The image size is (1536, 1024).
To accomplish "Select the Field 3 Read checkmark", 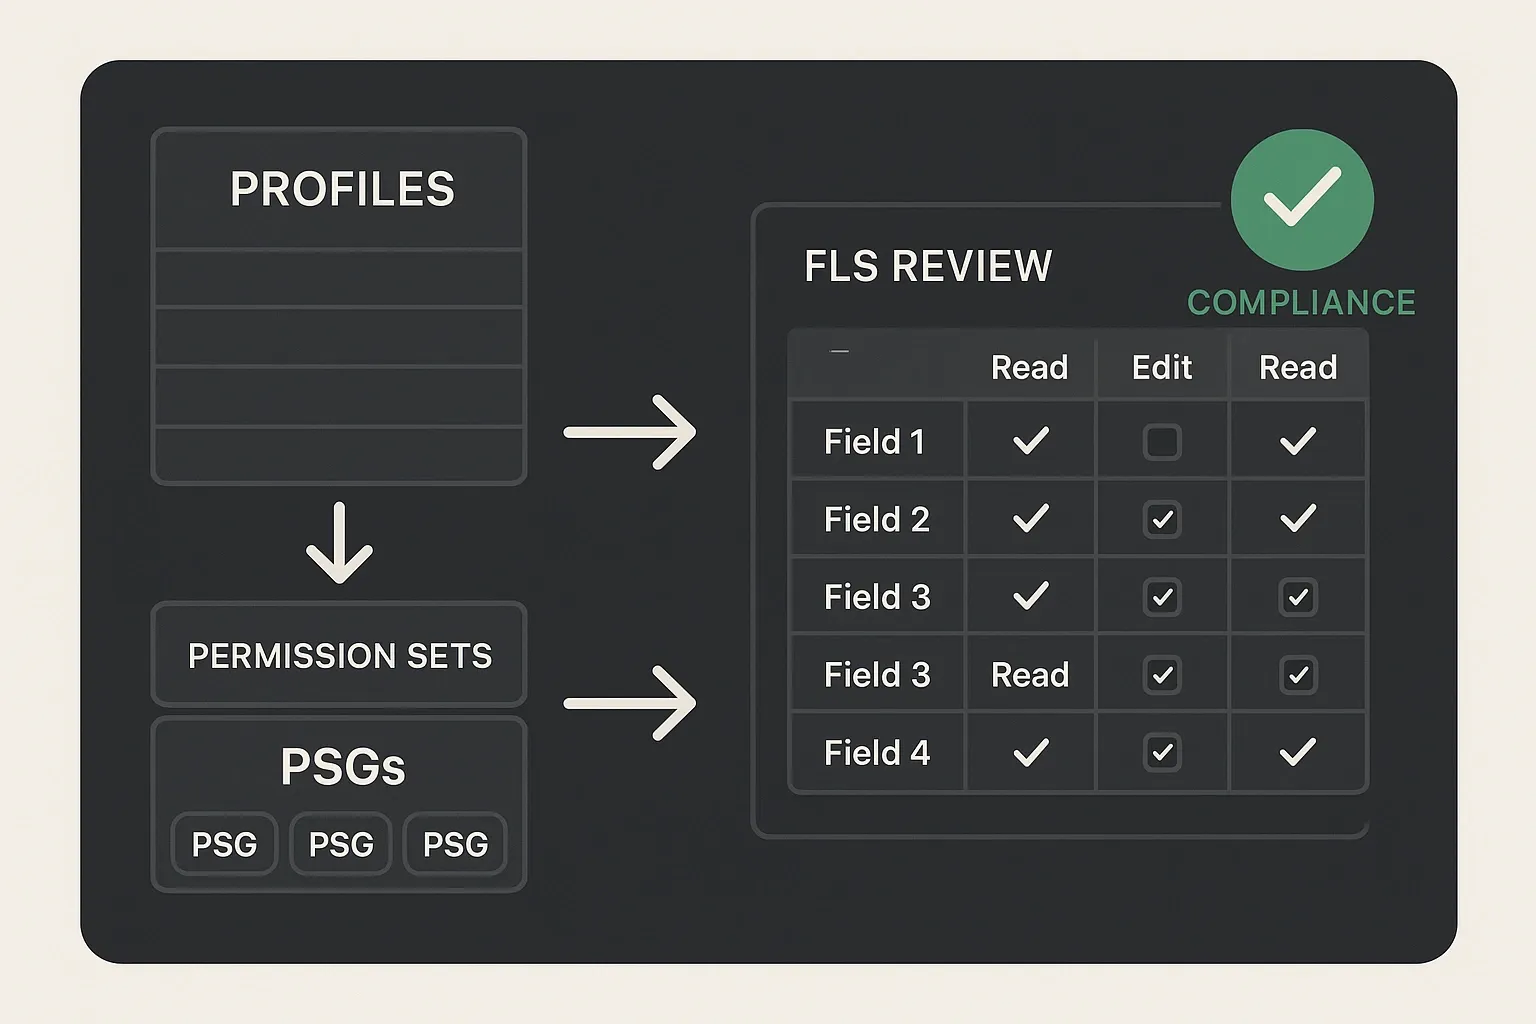I will [x=1030, y=596].
